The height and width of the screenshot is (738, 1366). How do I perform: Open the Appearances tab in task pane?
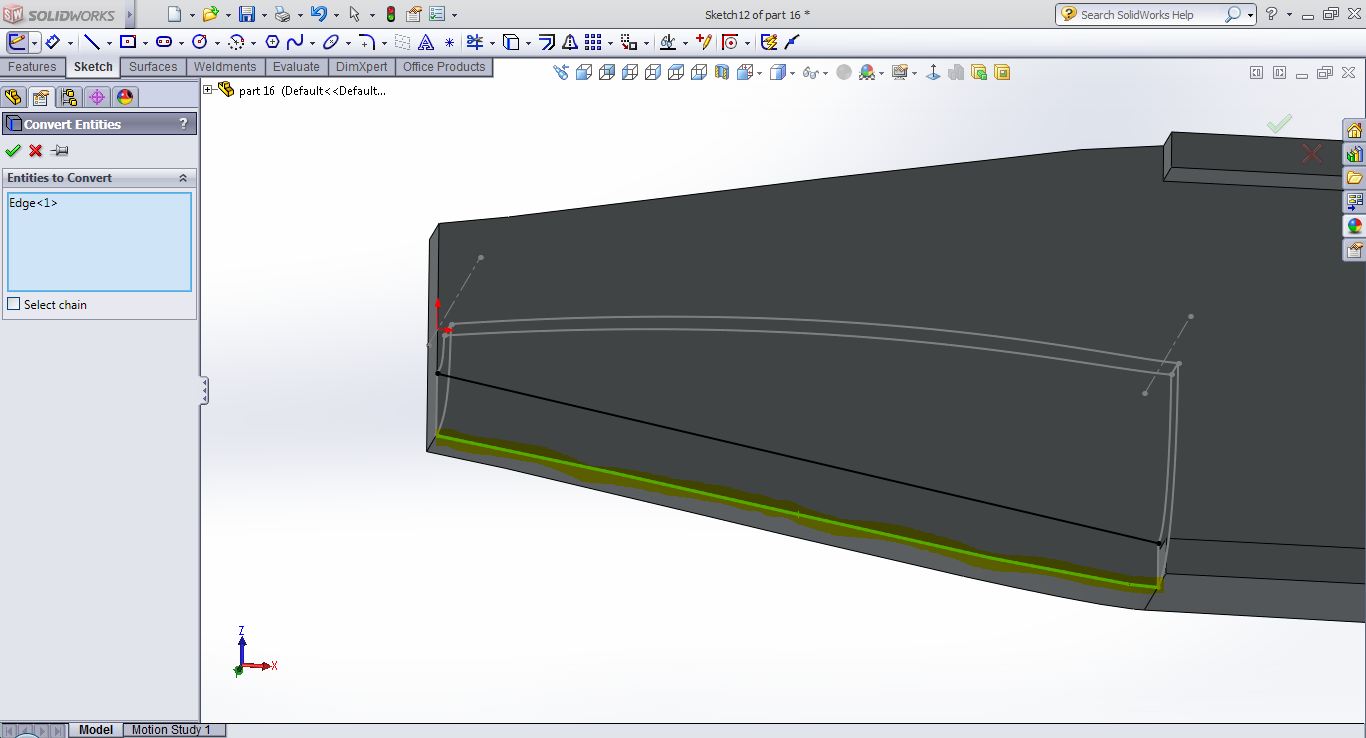pos(1354,226)
